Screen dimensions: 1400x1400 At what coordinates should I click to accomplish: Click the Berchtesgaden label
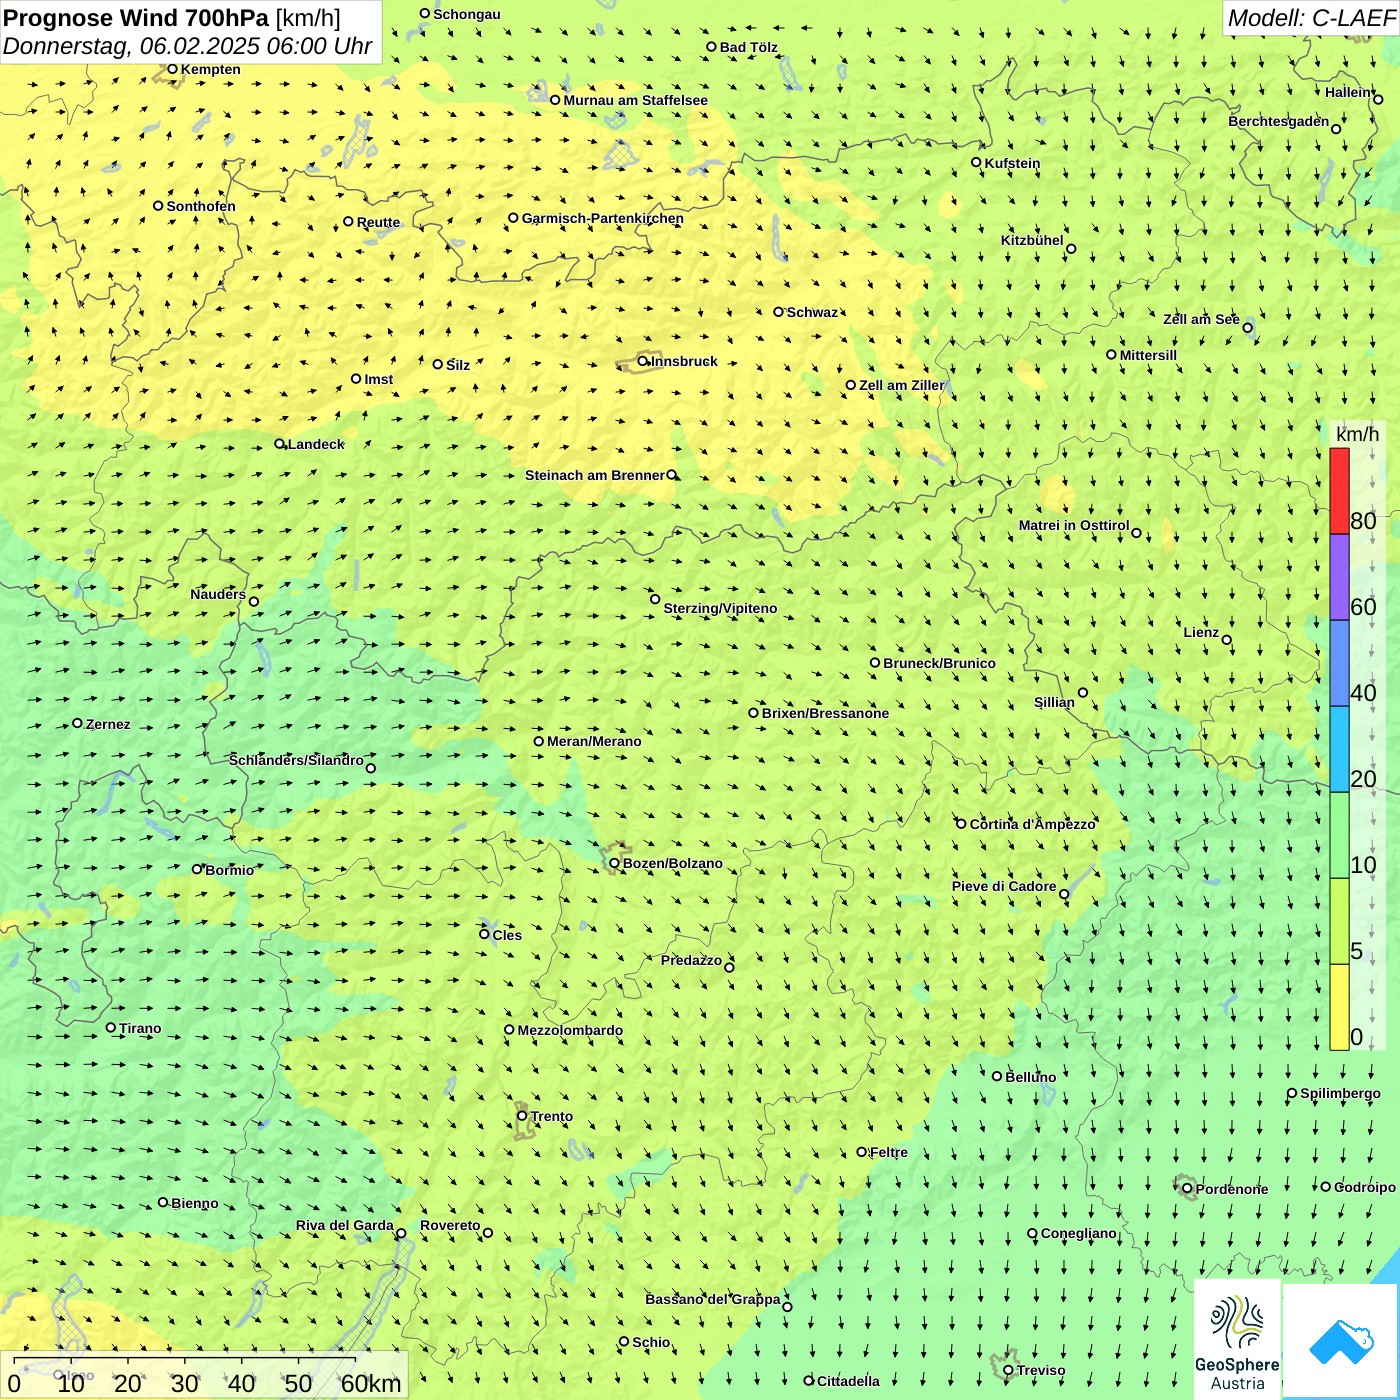pyautogui.click(x=1279, y=121)
